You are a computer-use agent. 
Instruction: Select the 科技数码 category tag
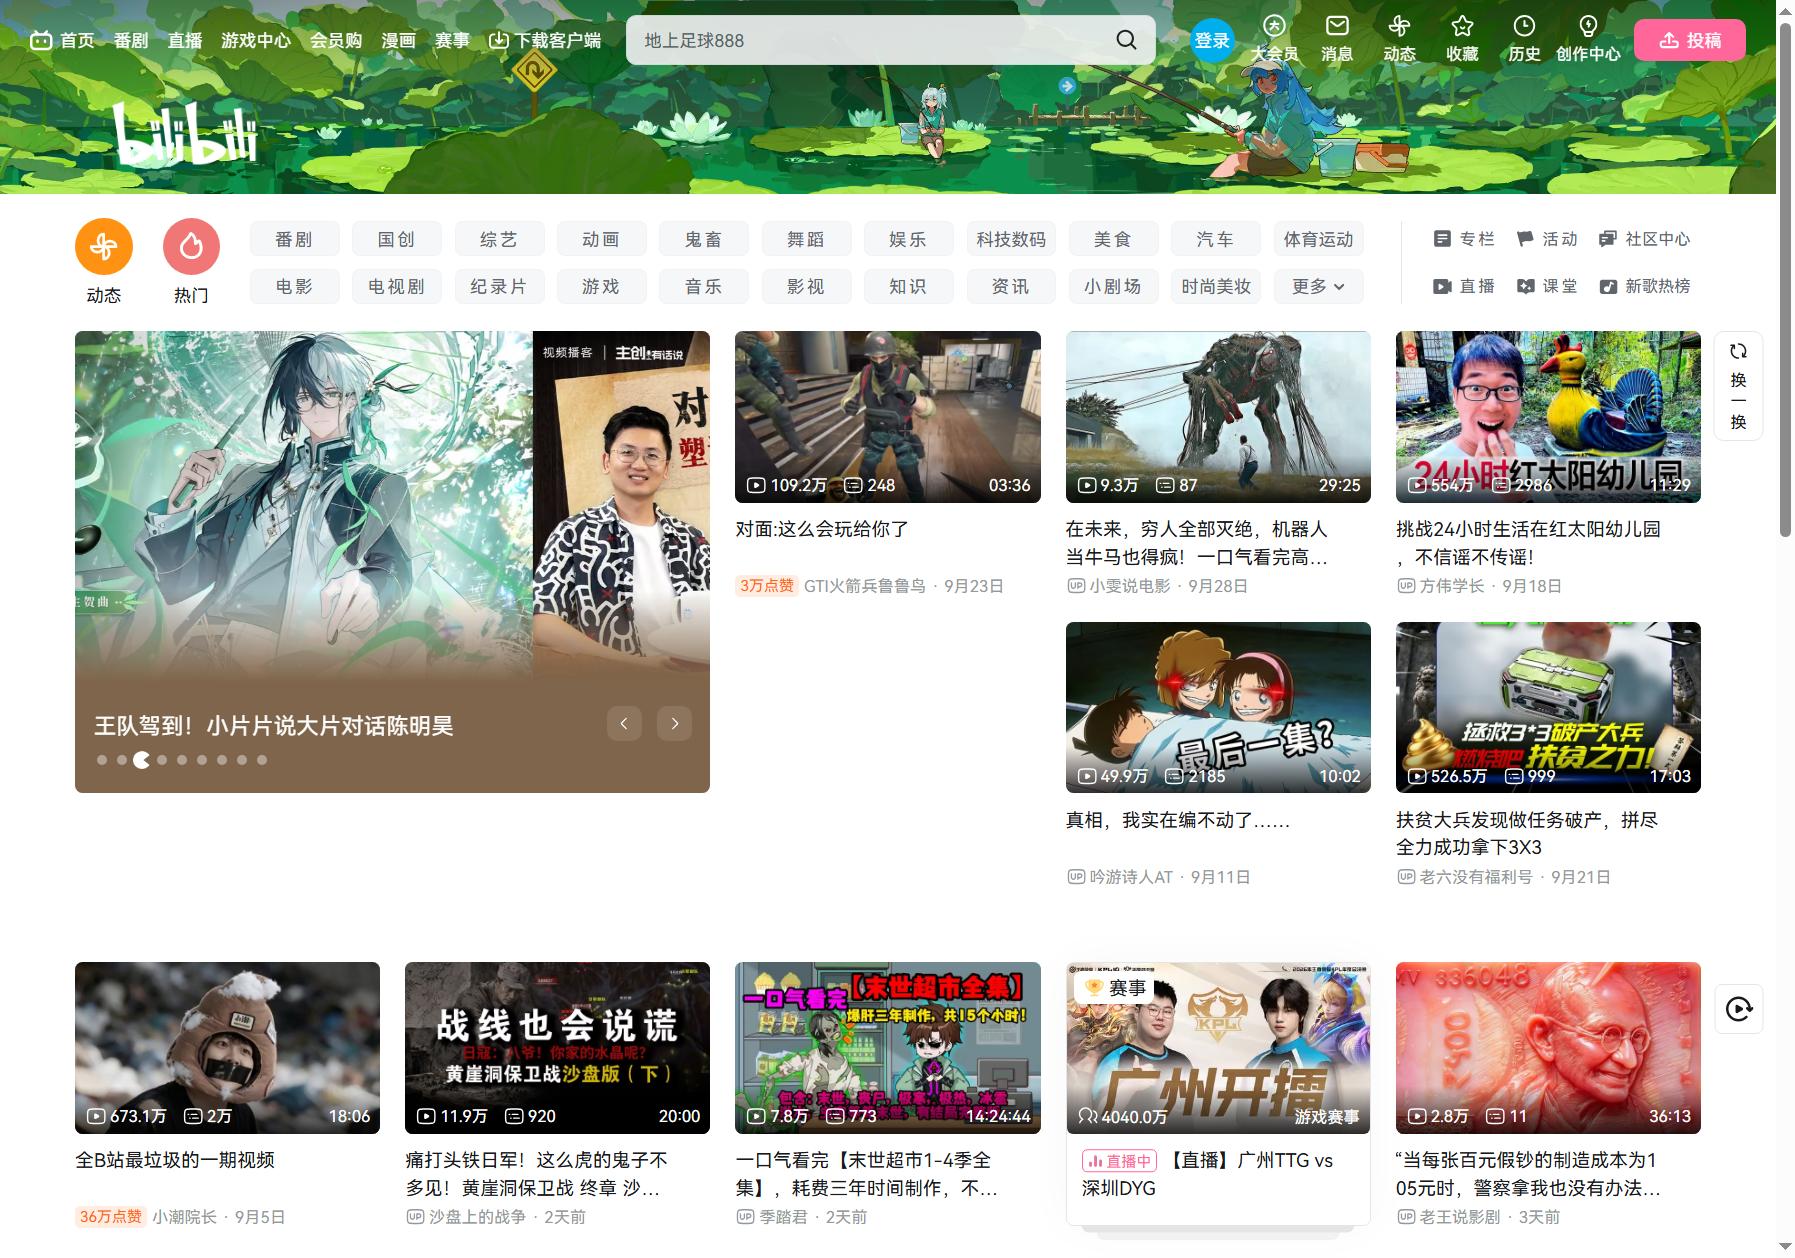pos(1011,239)
